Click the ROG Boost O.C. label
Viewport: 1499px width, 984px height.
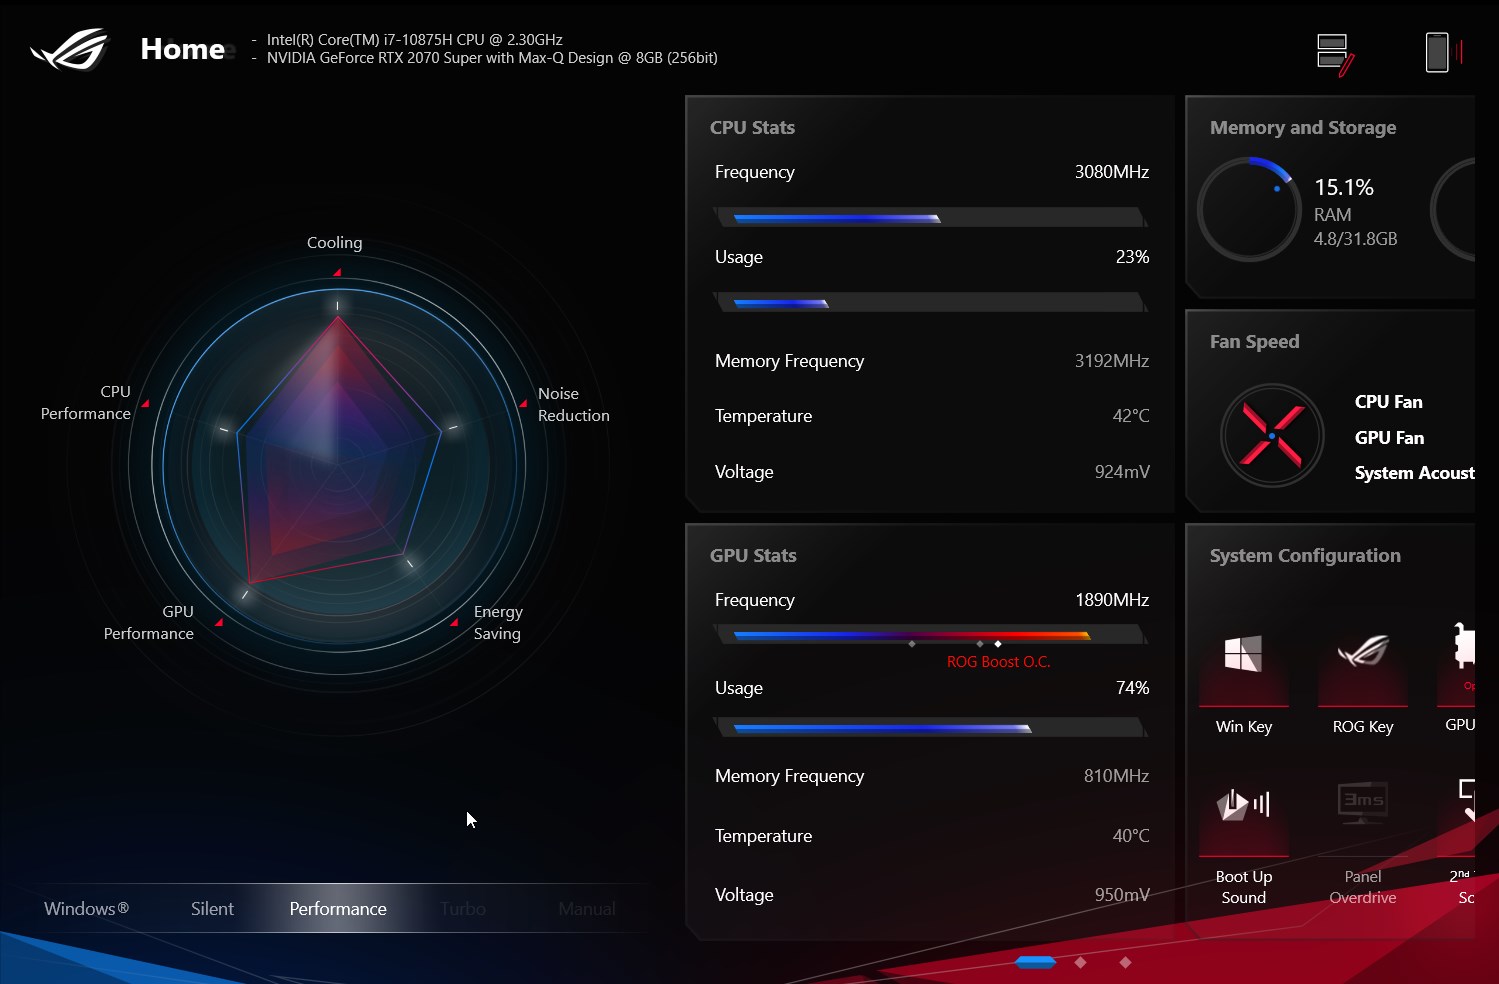(999, 662)
